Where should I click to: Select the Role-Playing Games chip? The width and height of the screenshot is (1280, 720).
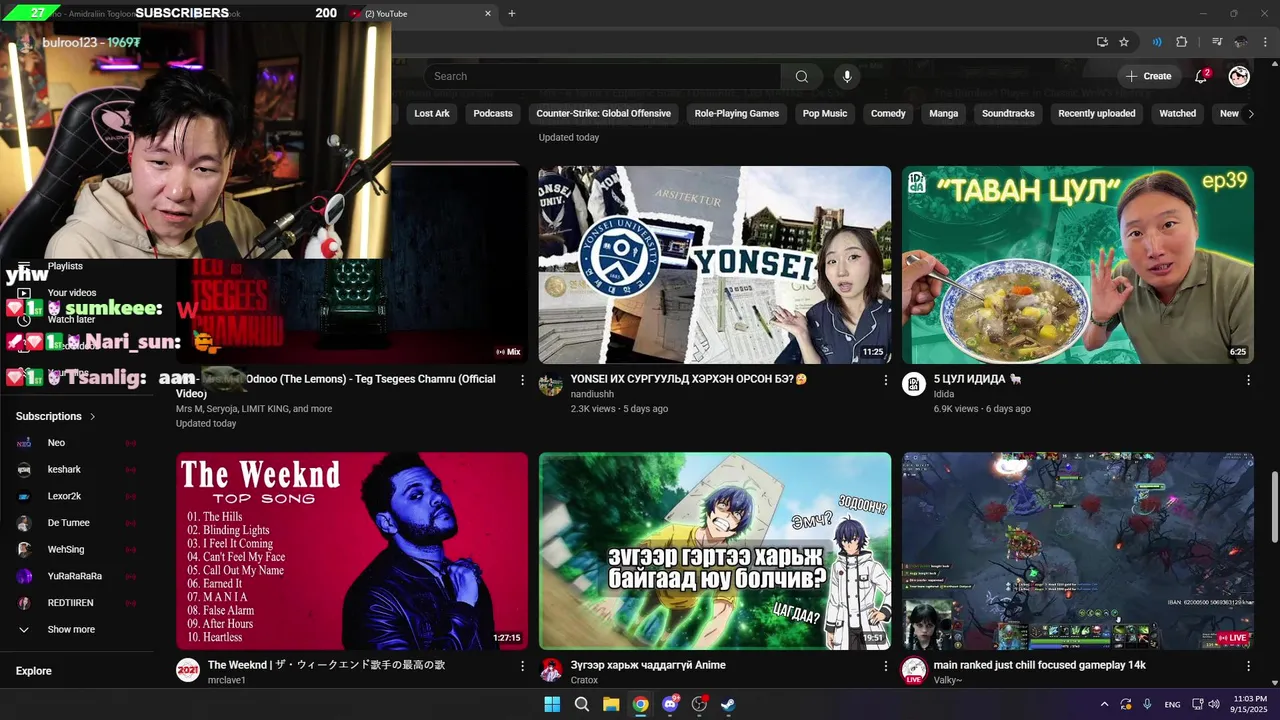737,114
